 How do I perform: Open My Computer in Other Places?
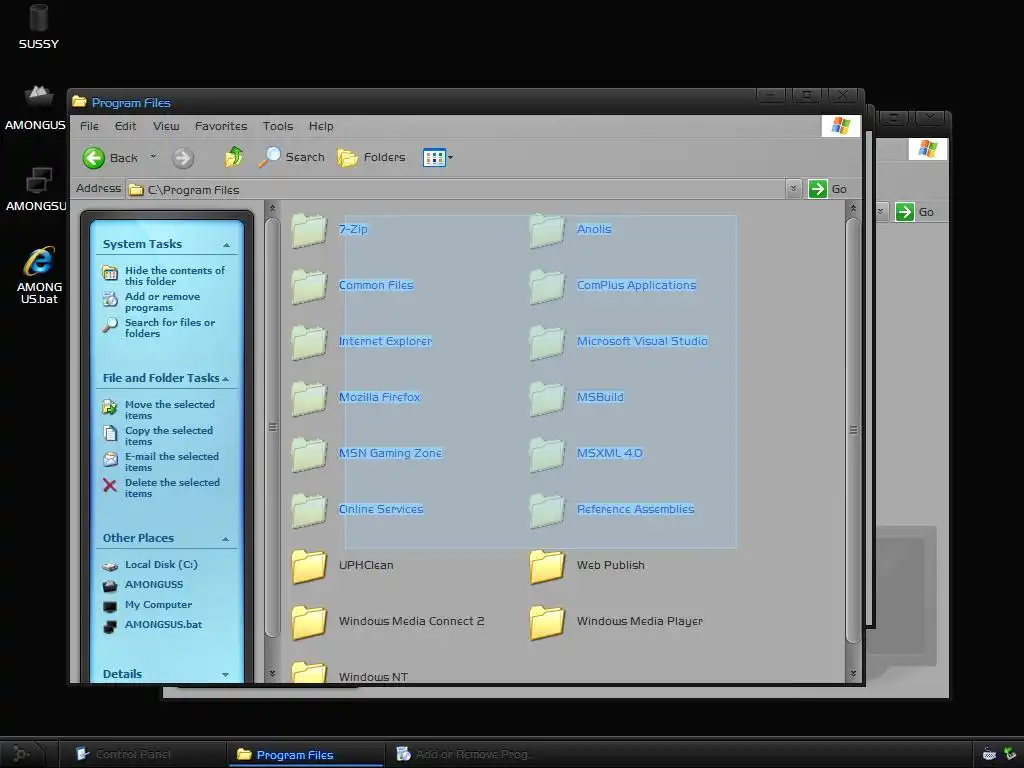point(158,605)
